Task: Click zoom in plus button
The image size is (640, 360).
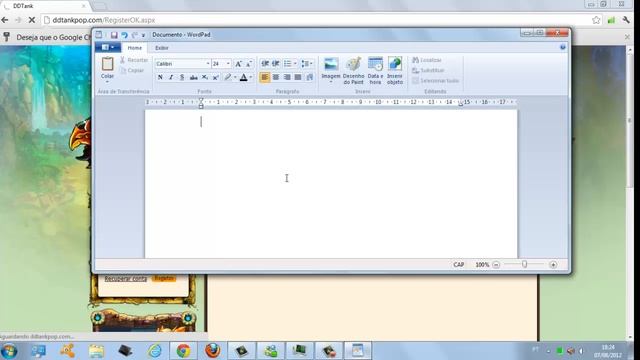Action: click(553, 265)
